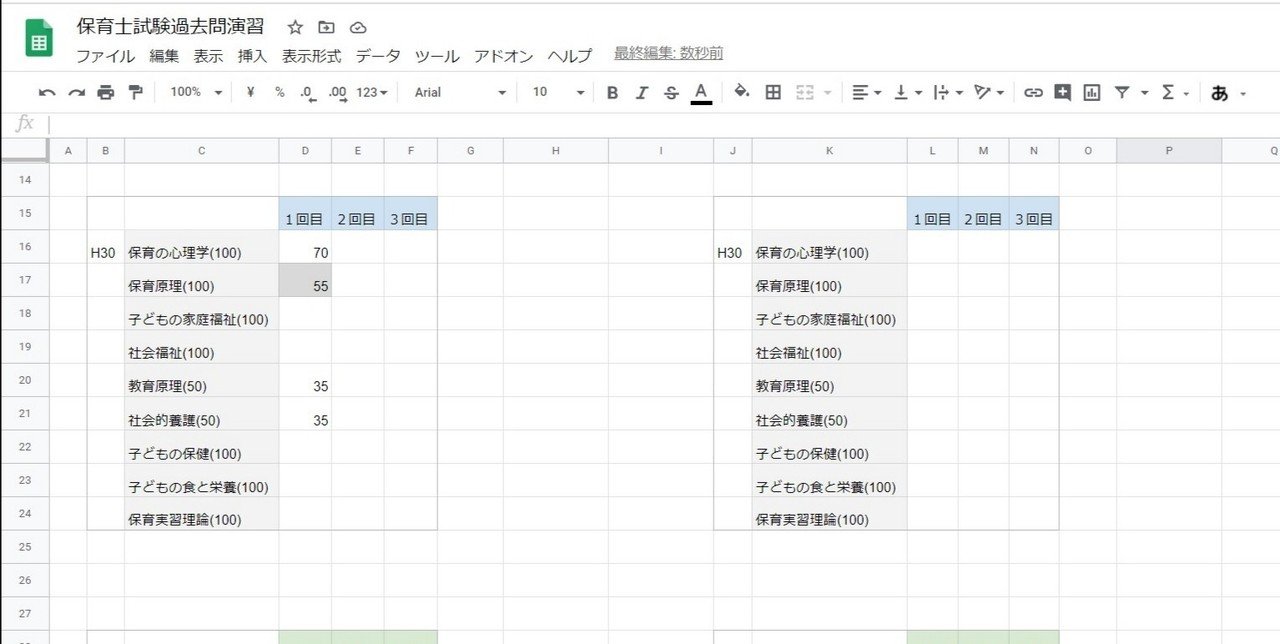1280x644 pixels.
Task: Open the 挿入 menu
Action: (x=252, y=56)
